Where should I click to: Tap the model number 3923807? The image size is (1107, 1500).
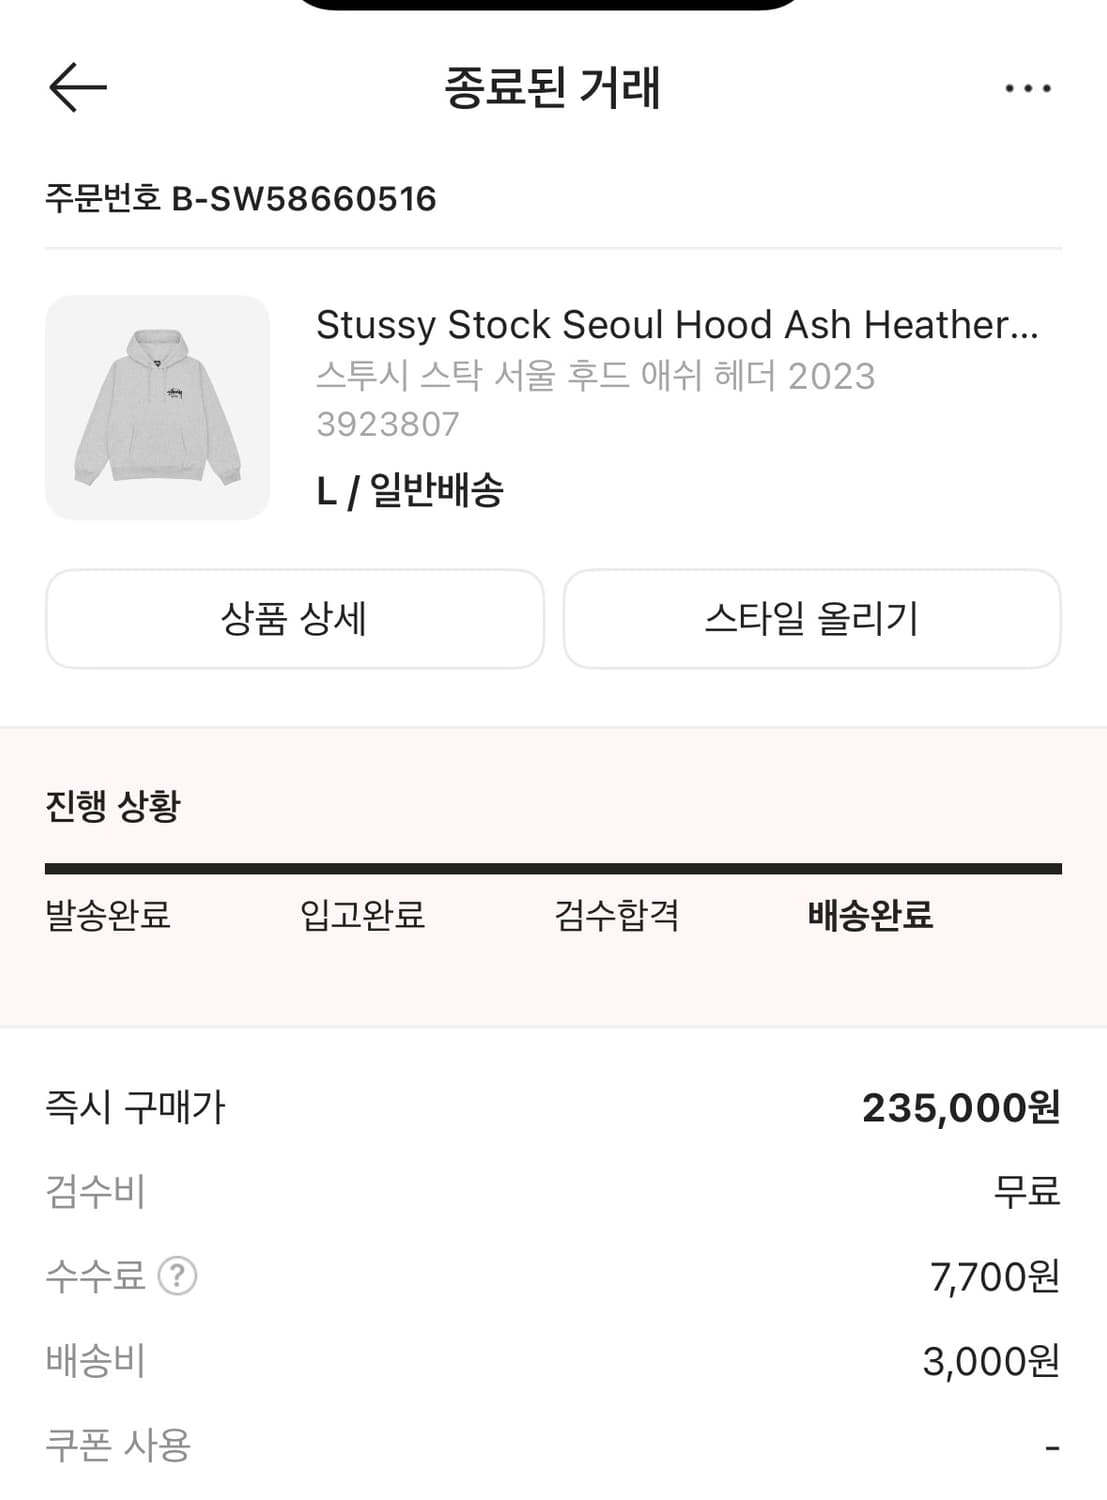[x=388, y=425]
